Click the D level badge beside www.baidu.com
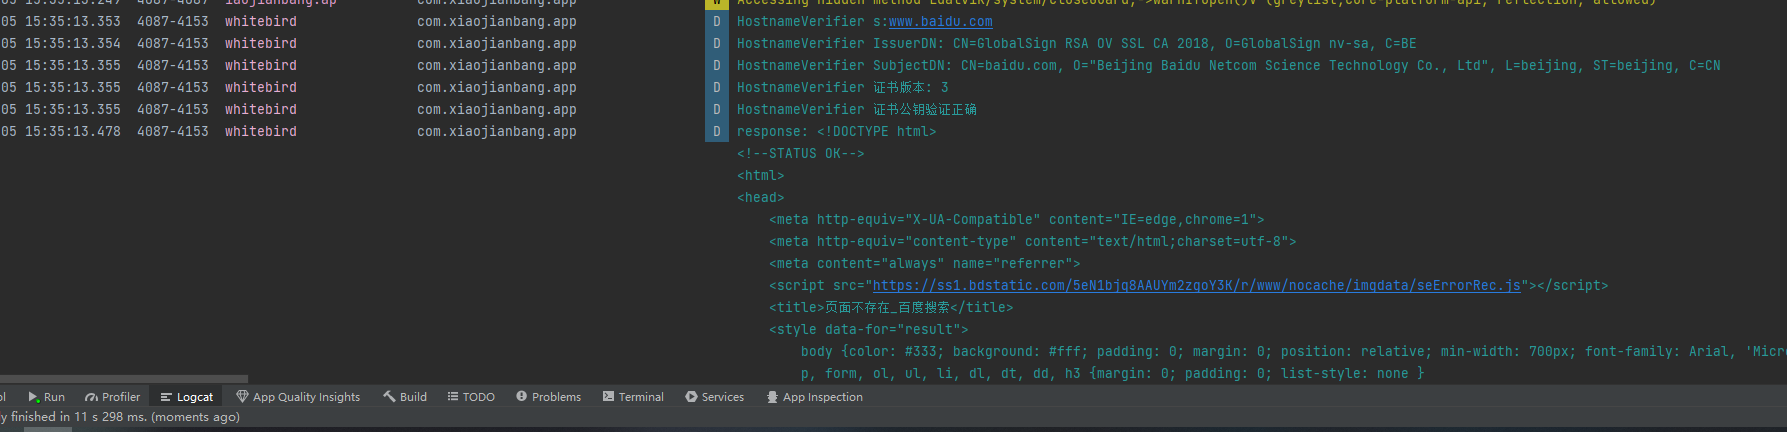The image size is (1787, 432). [716, 21]
